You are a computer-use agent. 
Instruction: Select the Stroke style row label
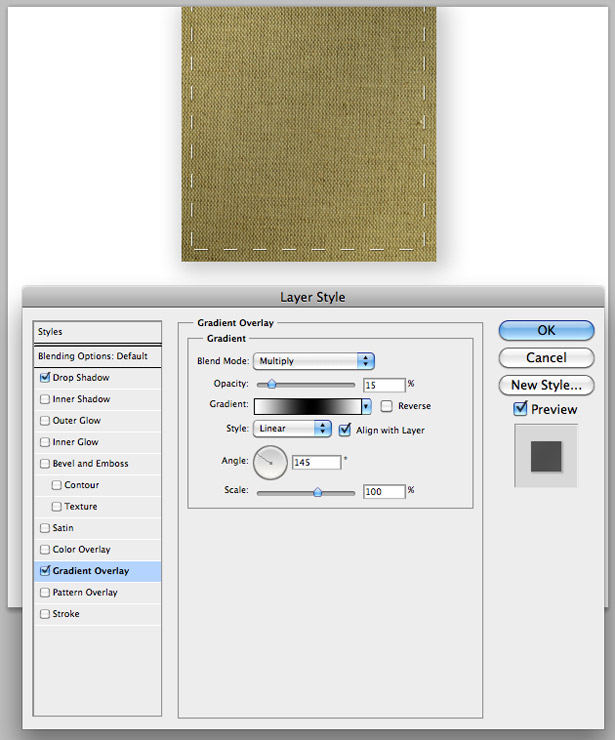tap(66, 614)
